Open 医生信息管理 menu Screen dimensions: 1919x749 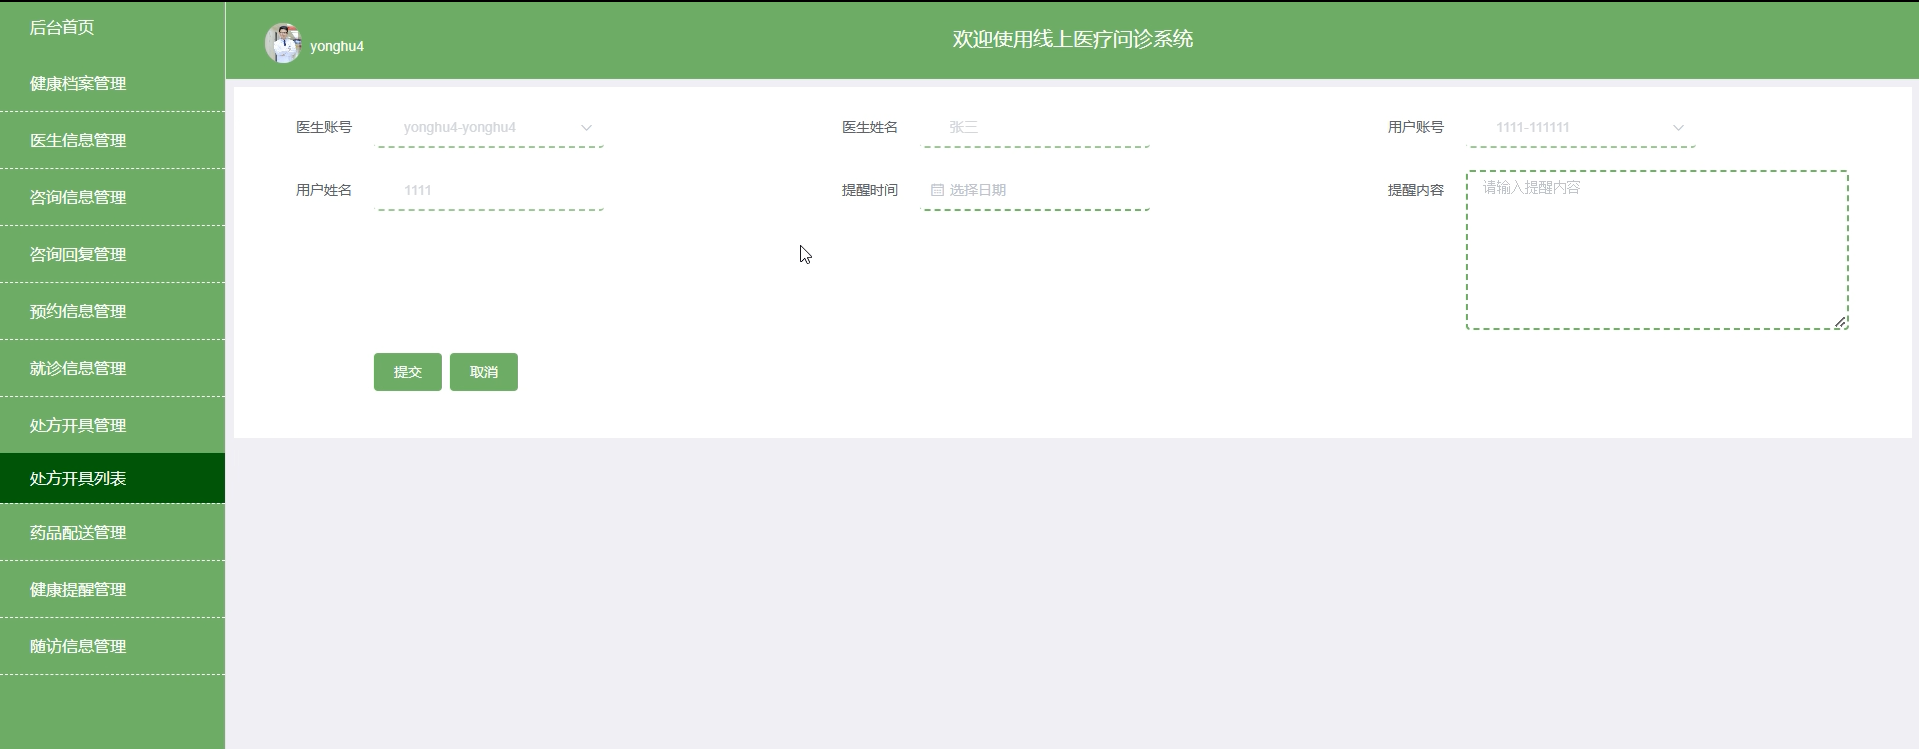pos(112,141)
